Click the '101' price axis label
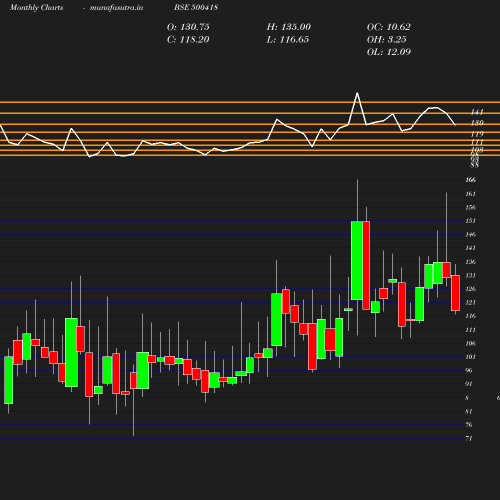This screenshot has height=500, width=500. (470, 357)
